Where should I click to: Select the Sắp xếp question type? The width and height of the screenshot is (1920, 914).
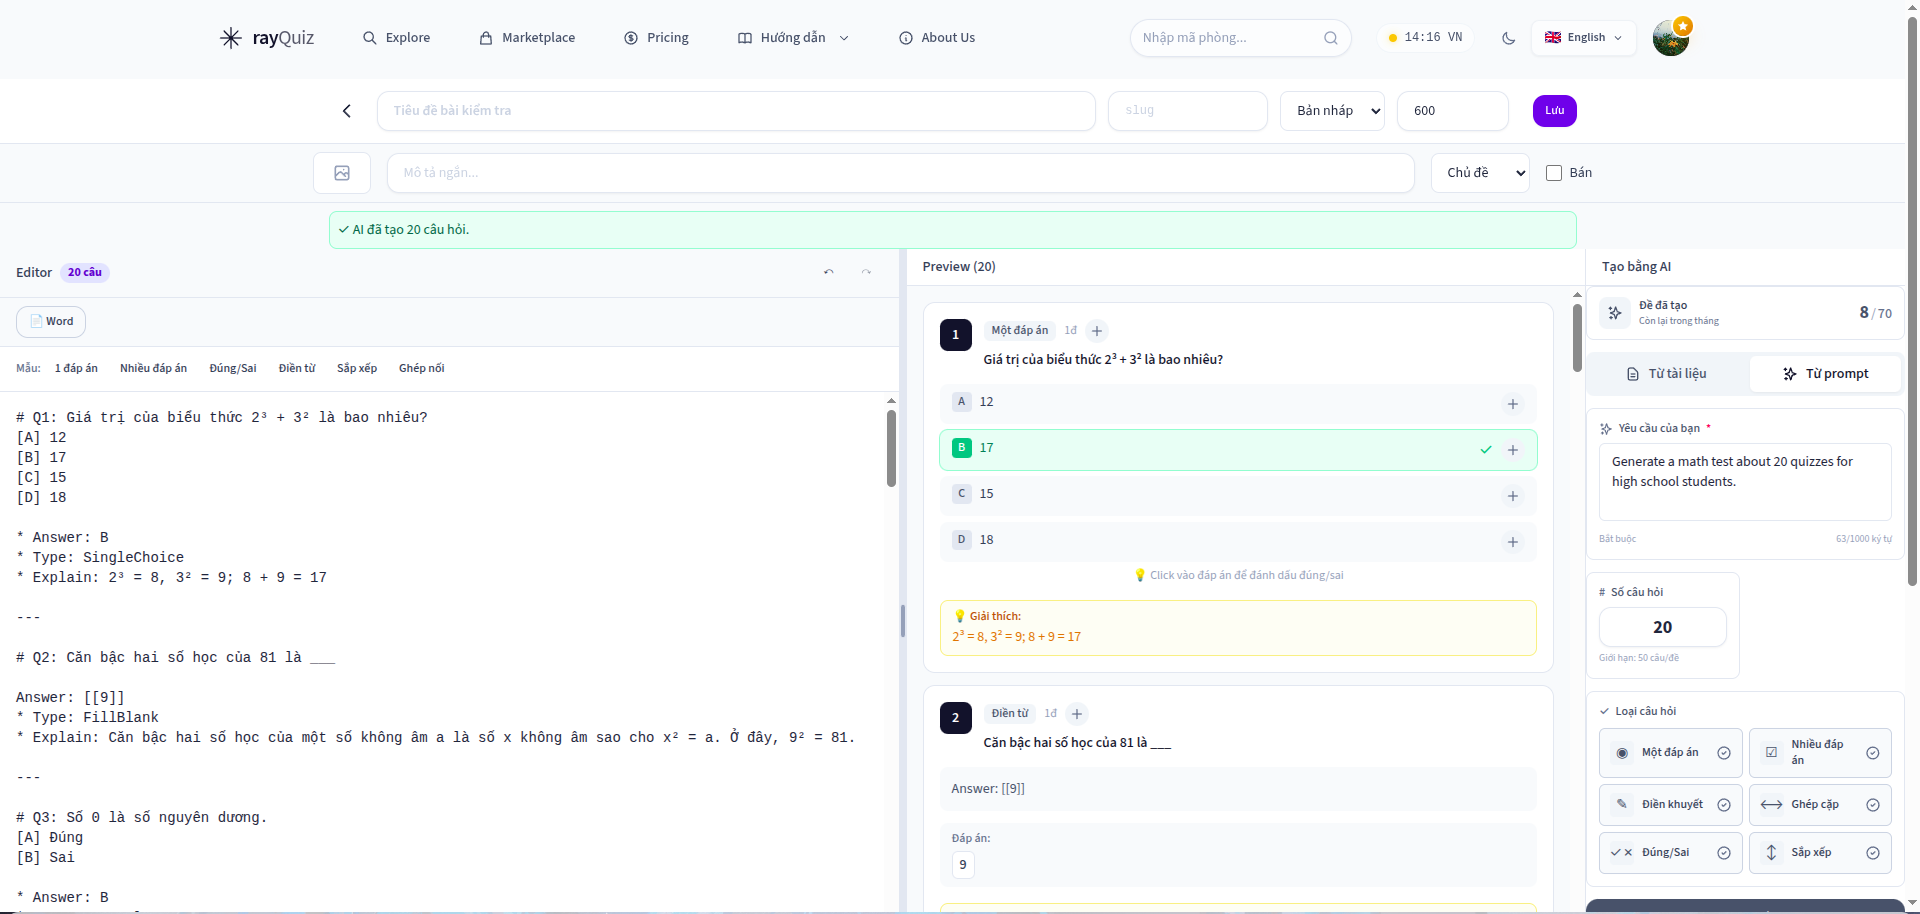click(1820, 853)
